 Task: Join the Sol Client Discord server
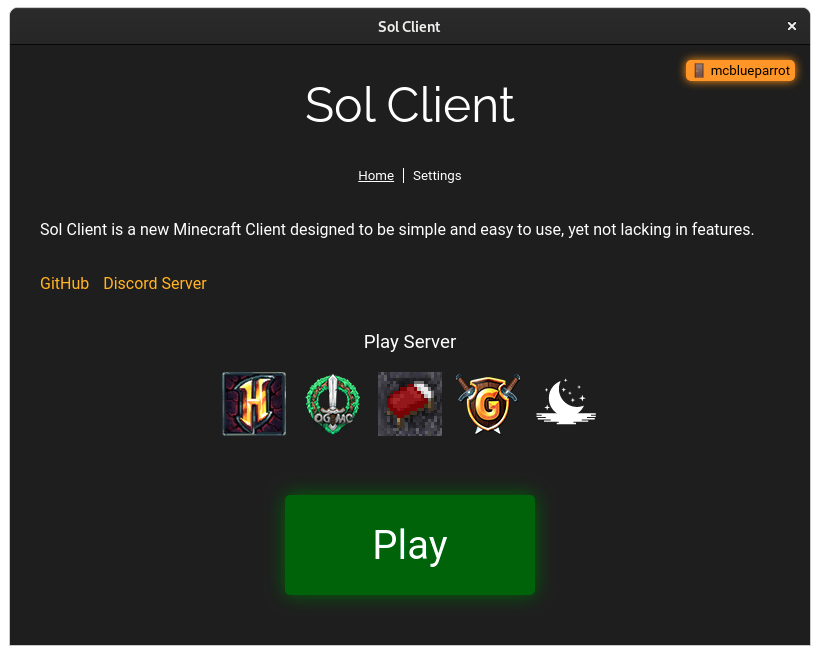pyautogui.click(x=154, y=283)
